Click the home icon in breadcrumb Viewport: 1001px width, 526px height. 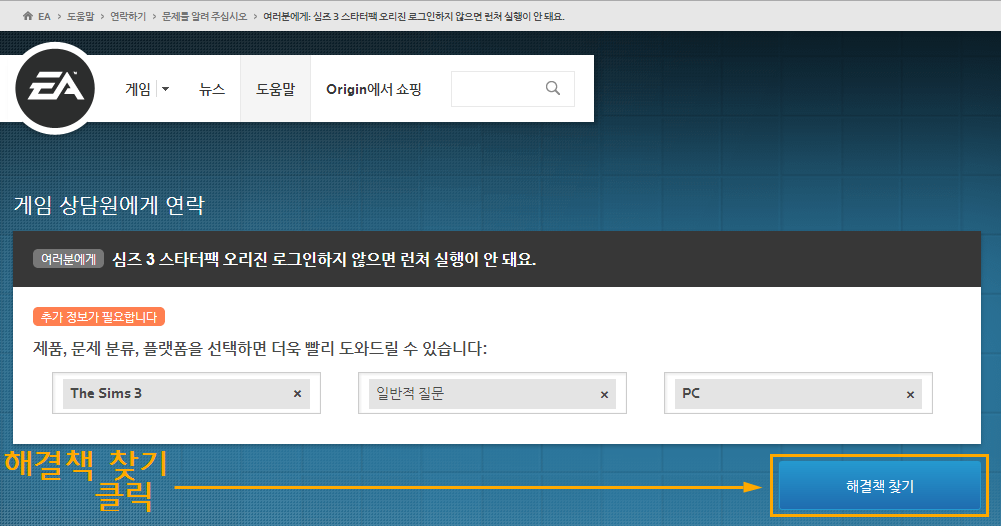pyautogui.click(x=27, y=16)
